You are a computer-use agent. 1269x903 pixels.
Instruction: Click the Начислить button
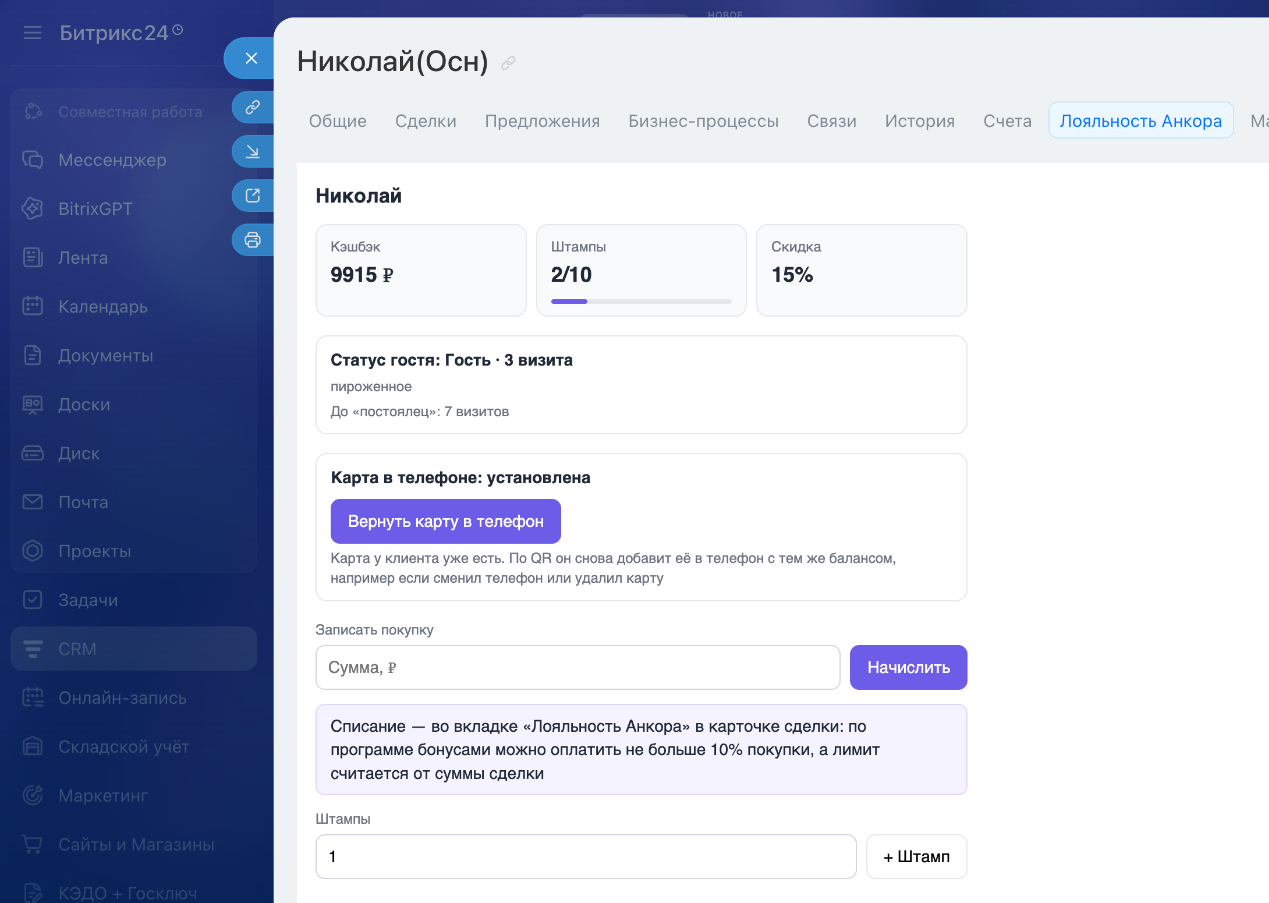pos(909,667)
